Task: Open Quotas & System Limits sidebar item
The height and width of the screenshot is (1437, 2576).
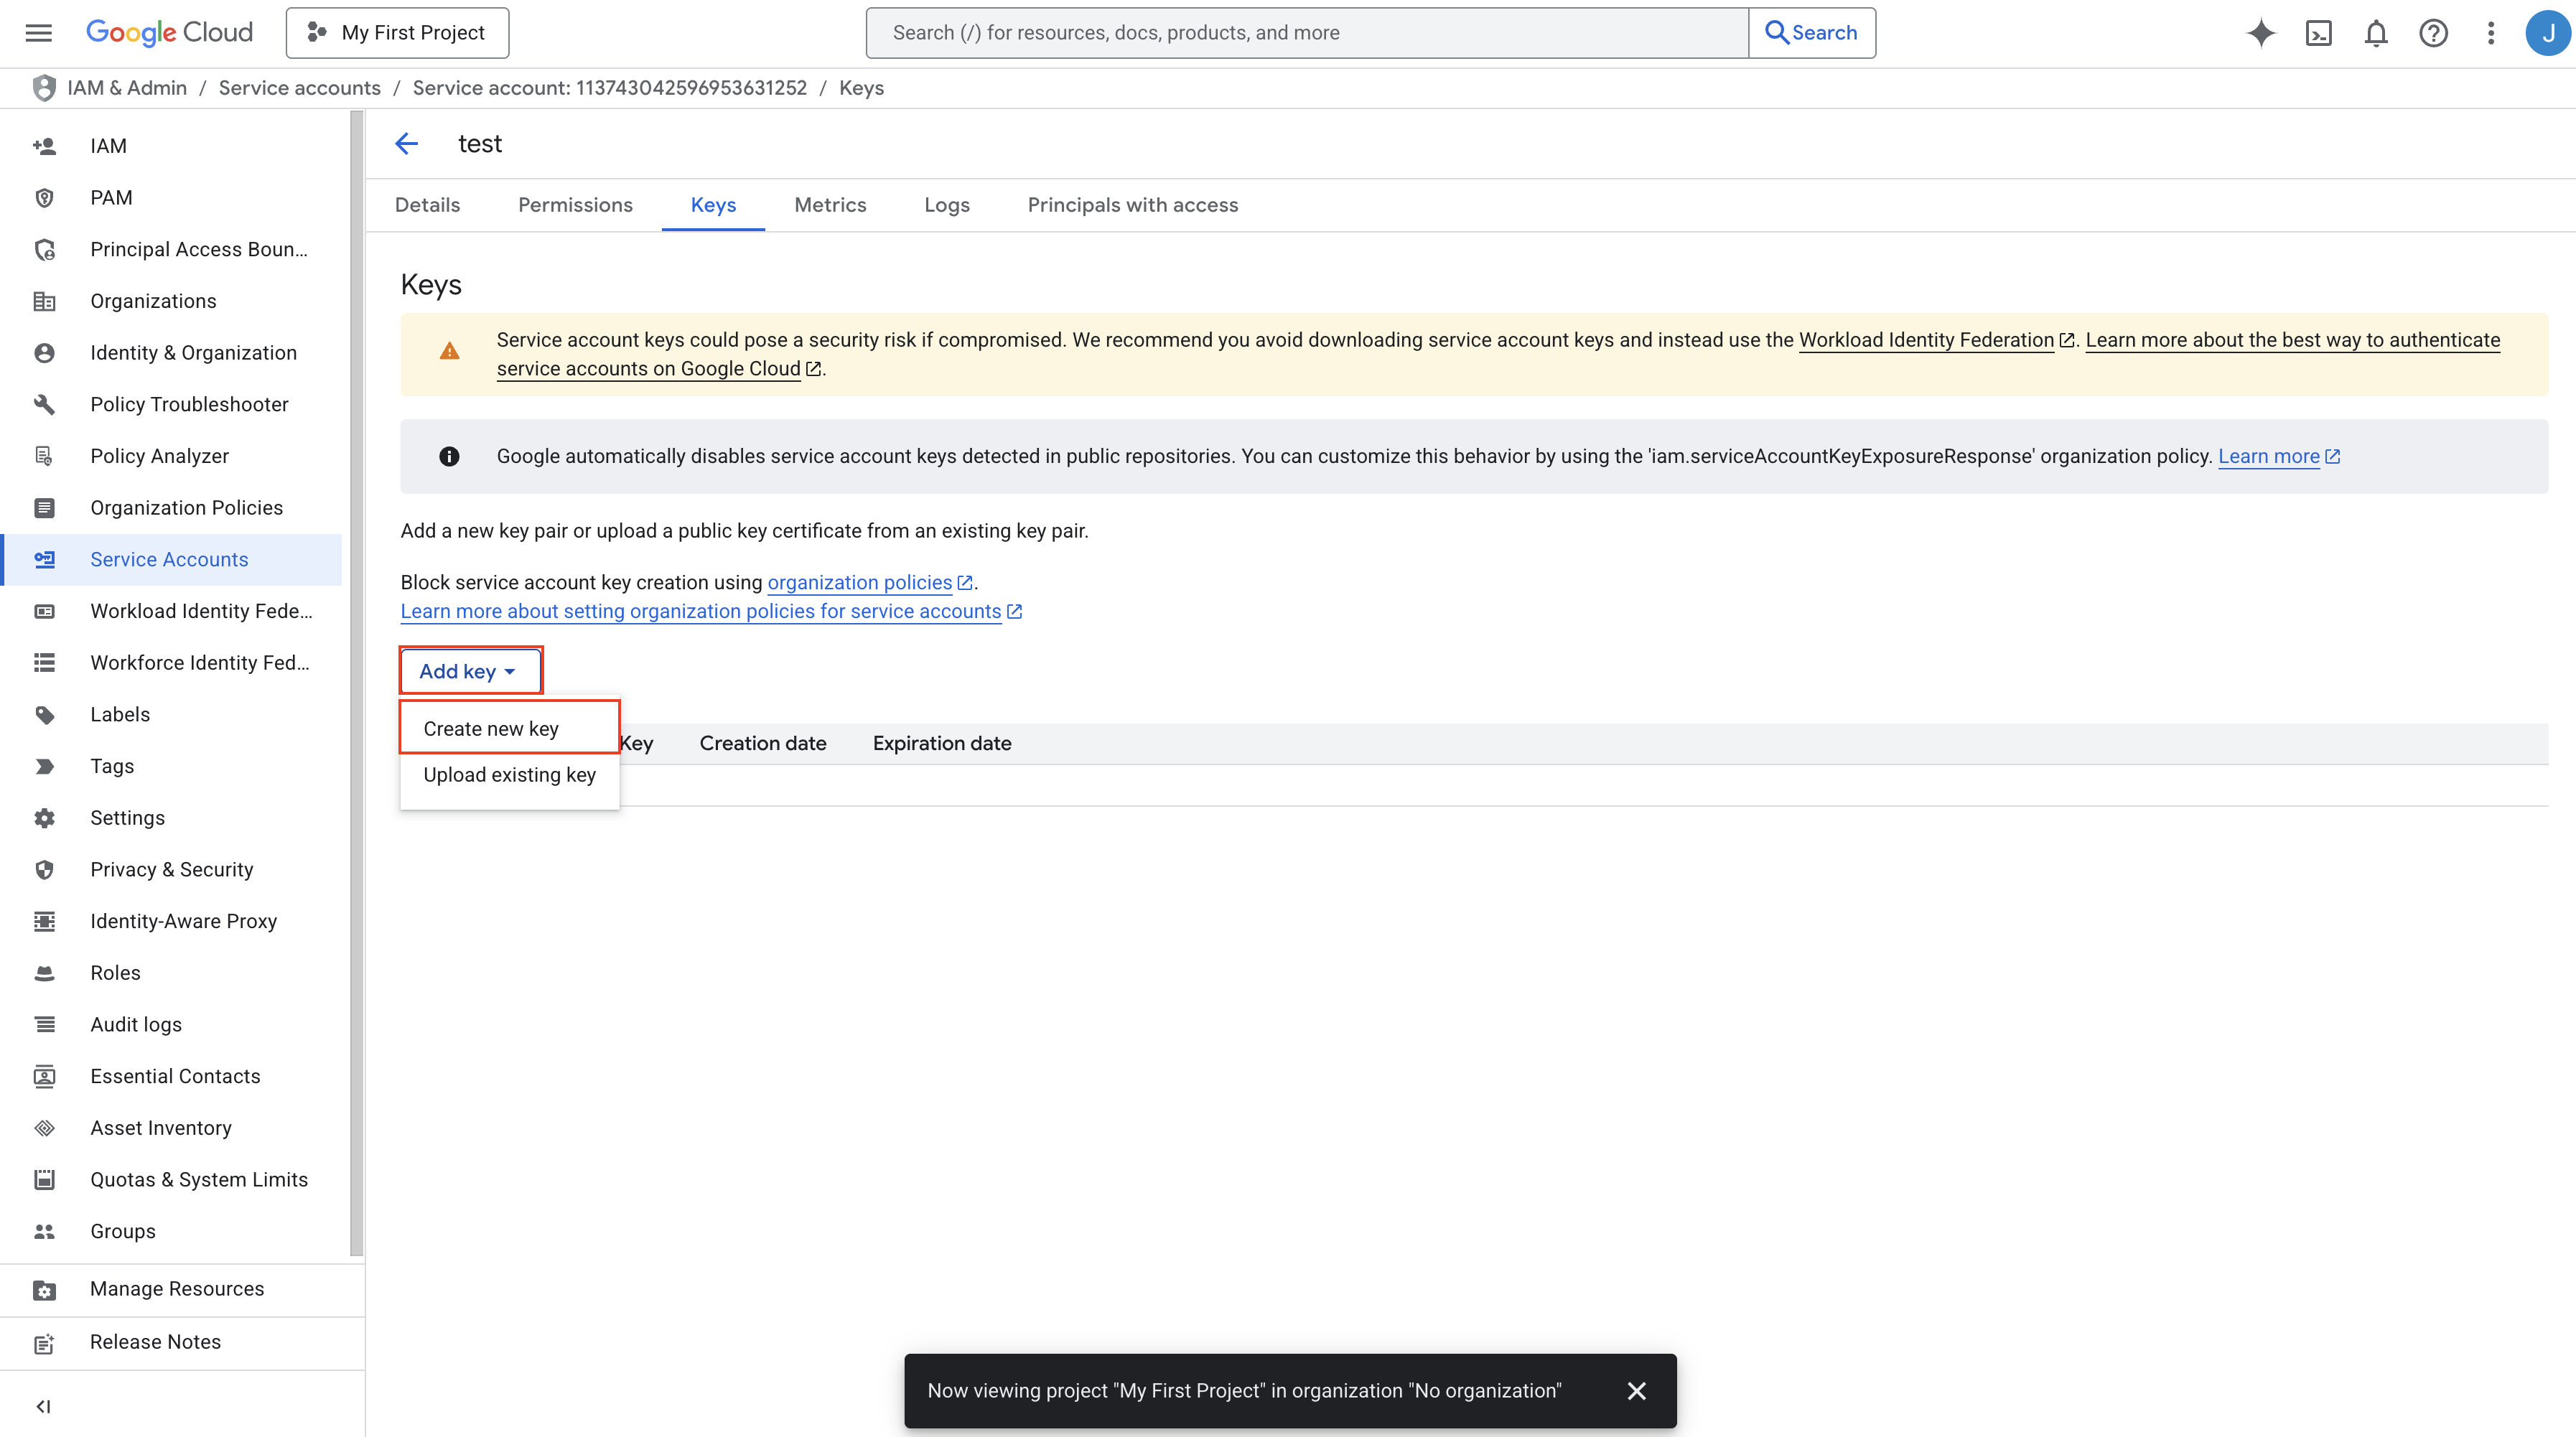Action: click(x=172, y=1180)
